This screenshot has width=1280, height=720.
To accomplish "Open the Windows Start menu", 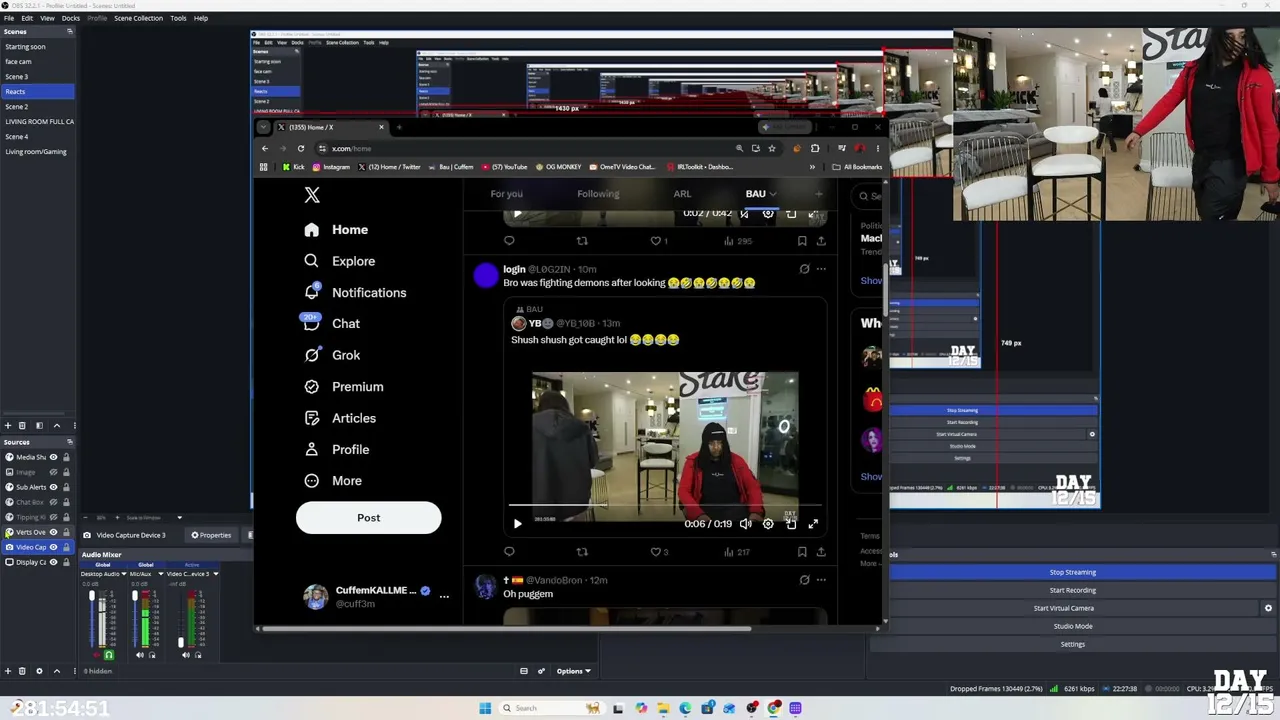I will tap(485, 708).
